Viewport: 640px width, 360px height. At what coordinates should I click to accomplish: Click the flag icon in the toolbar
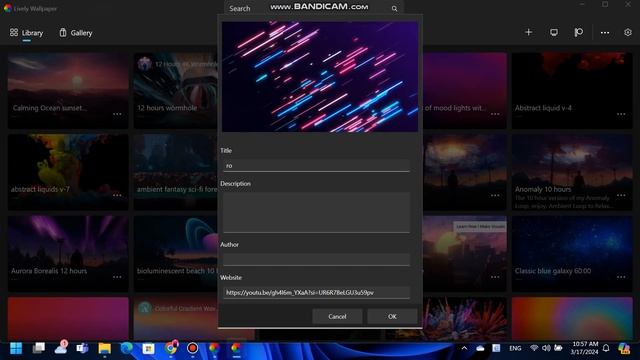point(579,32)
